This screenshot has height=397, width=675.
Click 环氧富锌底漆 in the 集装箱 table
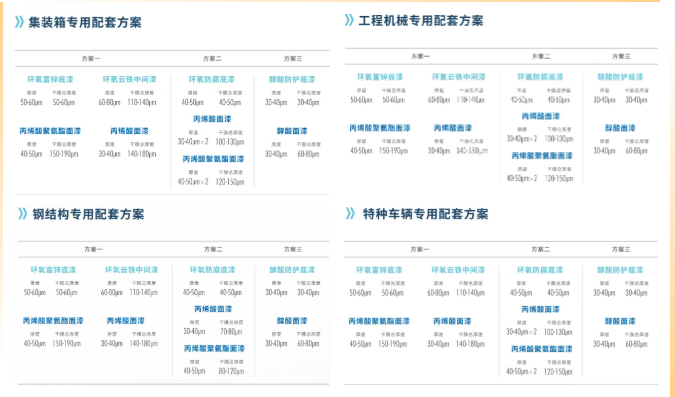coord(50,79)
